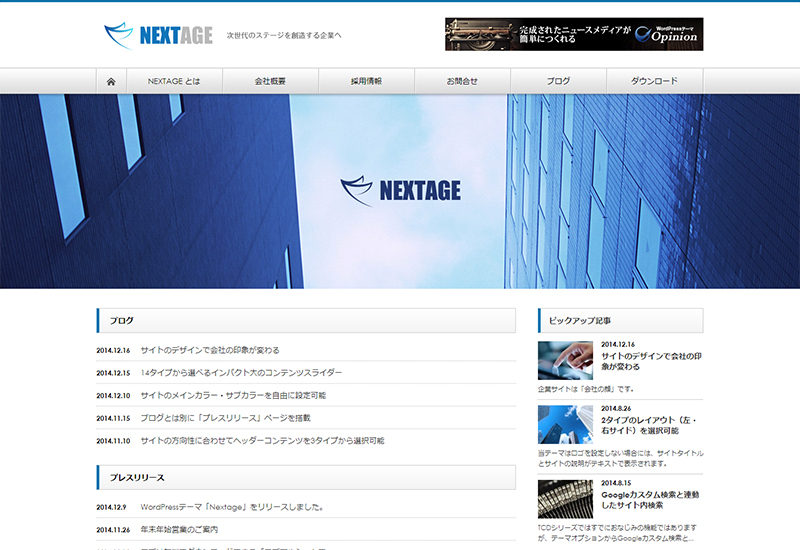
Task: Open the ブログ menu item in navigation
Action: click(x=558, y=82)
